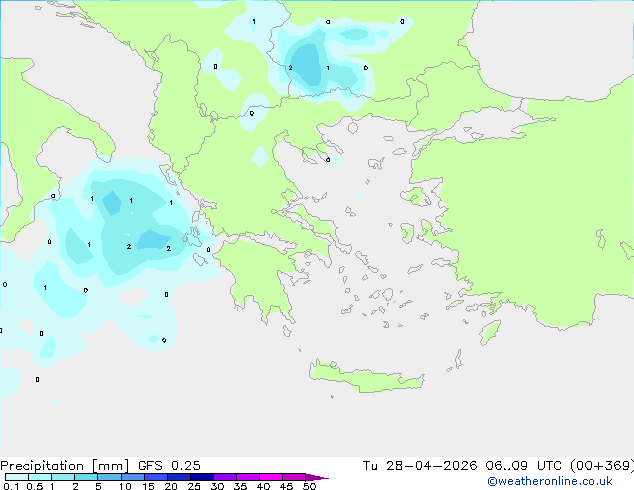The width and height of the screenshot is (634, 490).
Task: Click the "Tu 28-04-2026" date text
Action: [x=420, y=466]
